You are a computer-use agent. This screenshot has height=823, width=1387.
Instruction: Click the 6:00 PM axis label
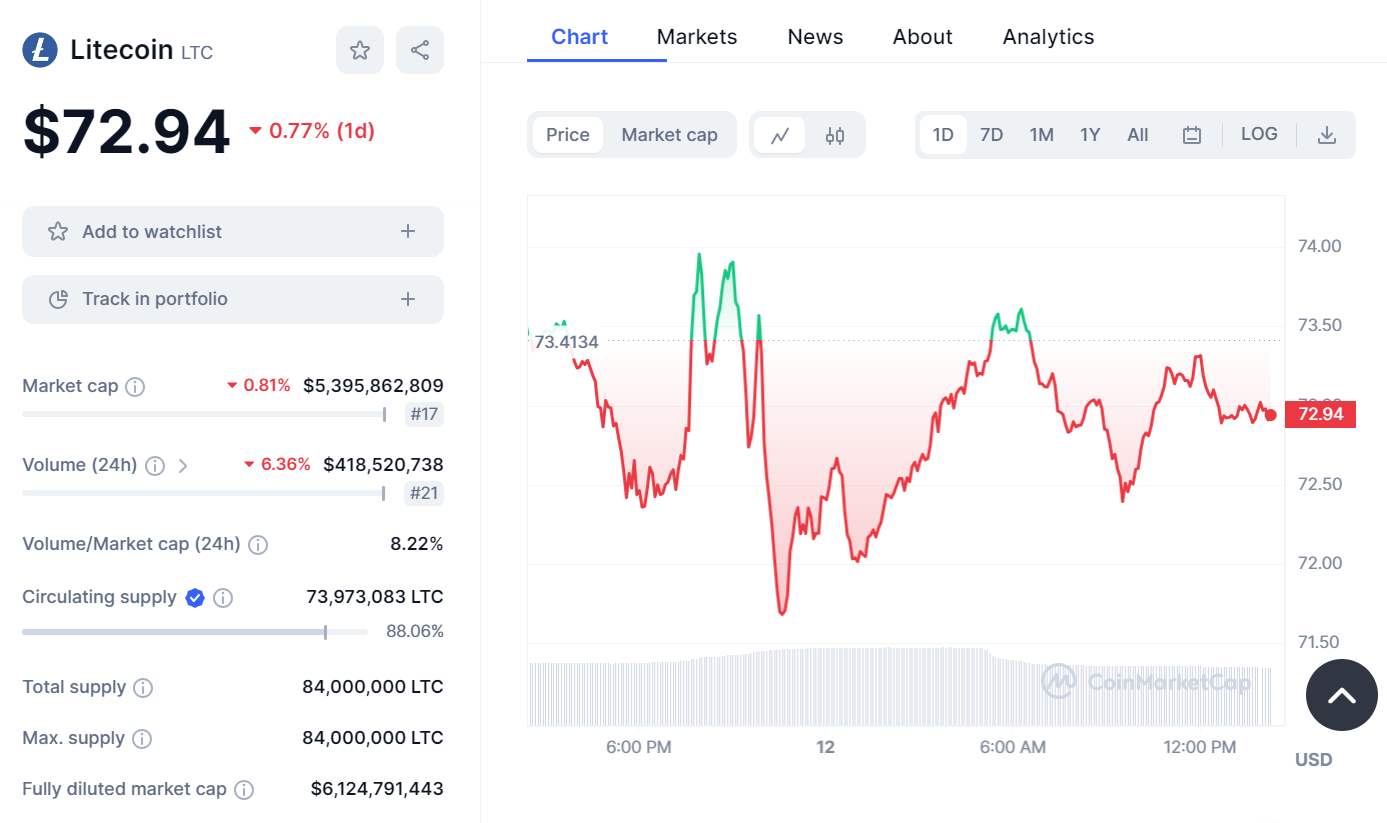(639, 747)
